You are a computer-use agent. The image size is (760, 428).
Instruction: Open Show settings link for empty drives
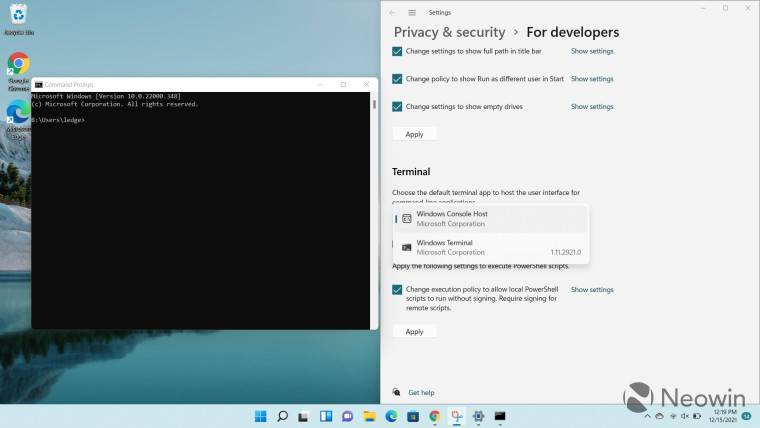click(x=592, y=107)
